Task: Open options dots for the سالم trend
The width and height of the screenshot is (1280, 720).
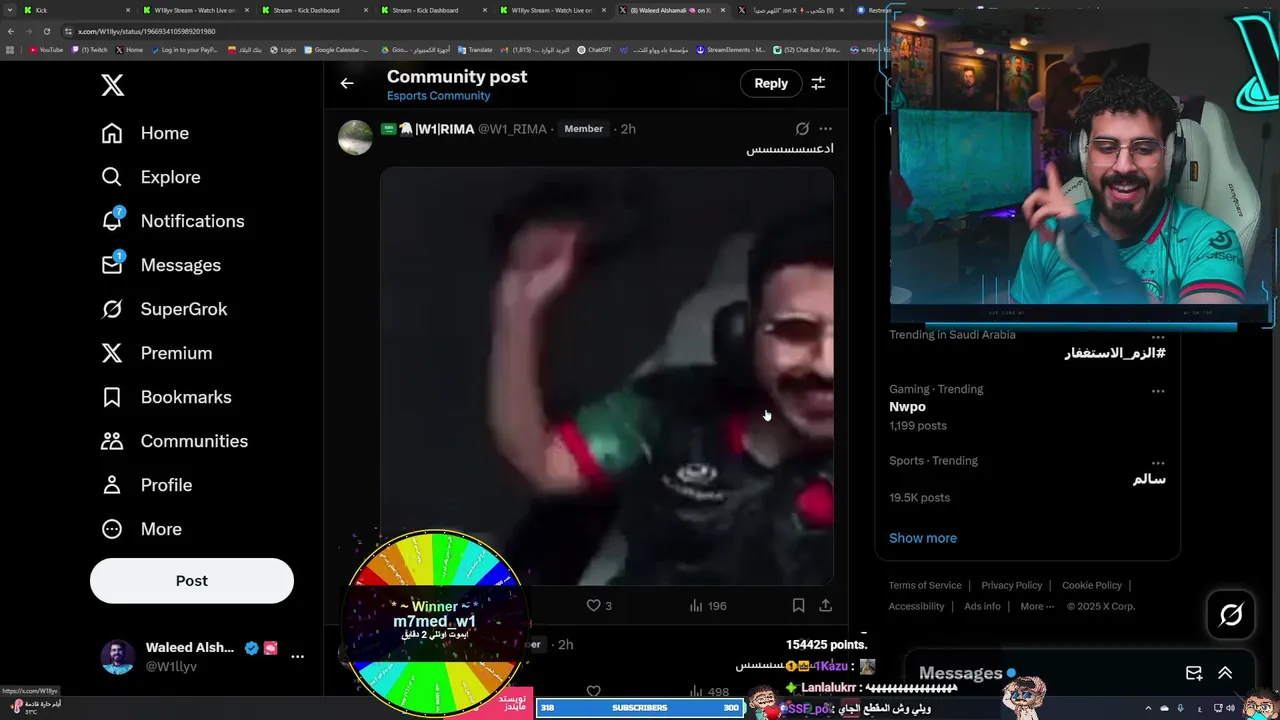Action: tap(1158, 463)
